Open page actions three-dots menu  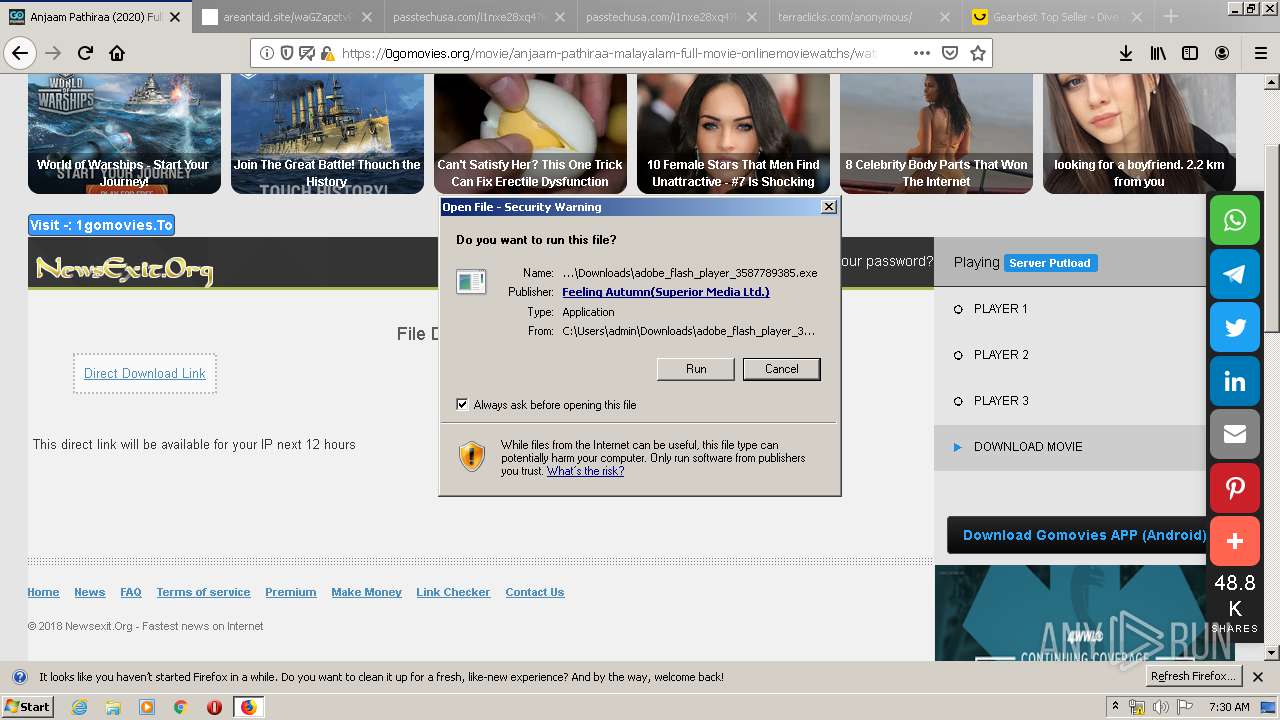(x=921, y=53)
